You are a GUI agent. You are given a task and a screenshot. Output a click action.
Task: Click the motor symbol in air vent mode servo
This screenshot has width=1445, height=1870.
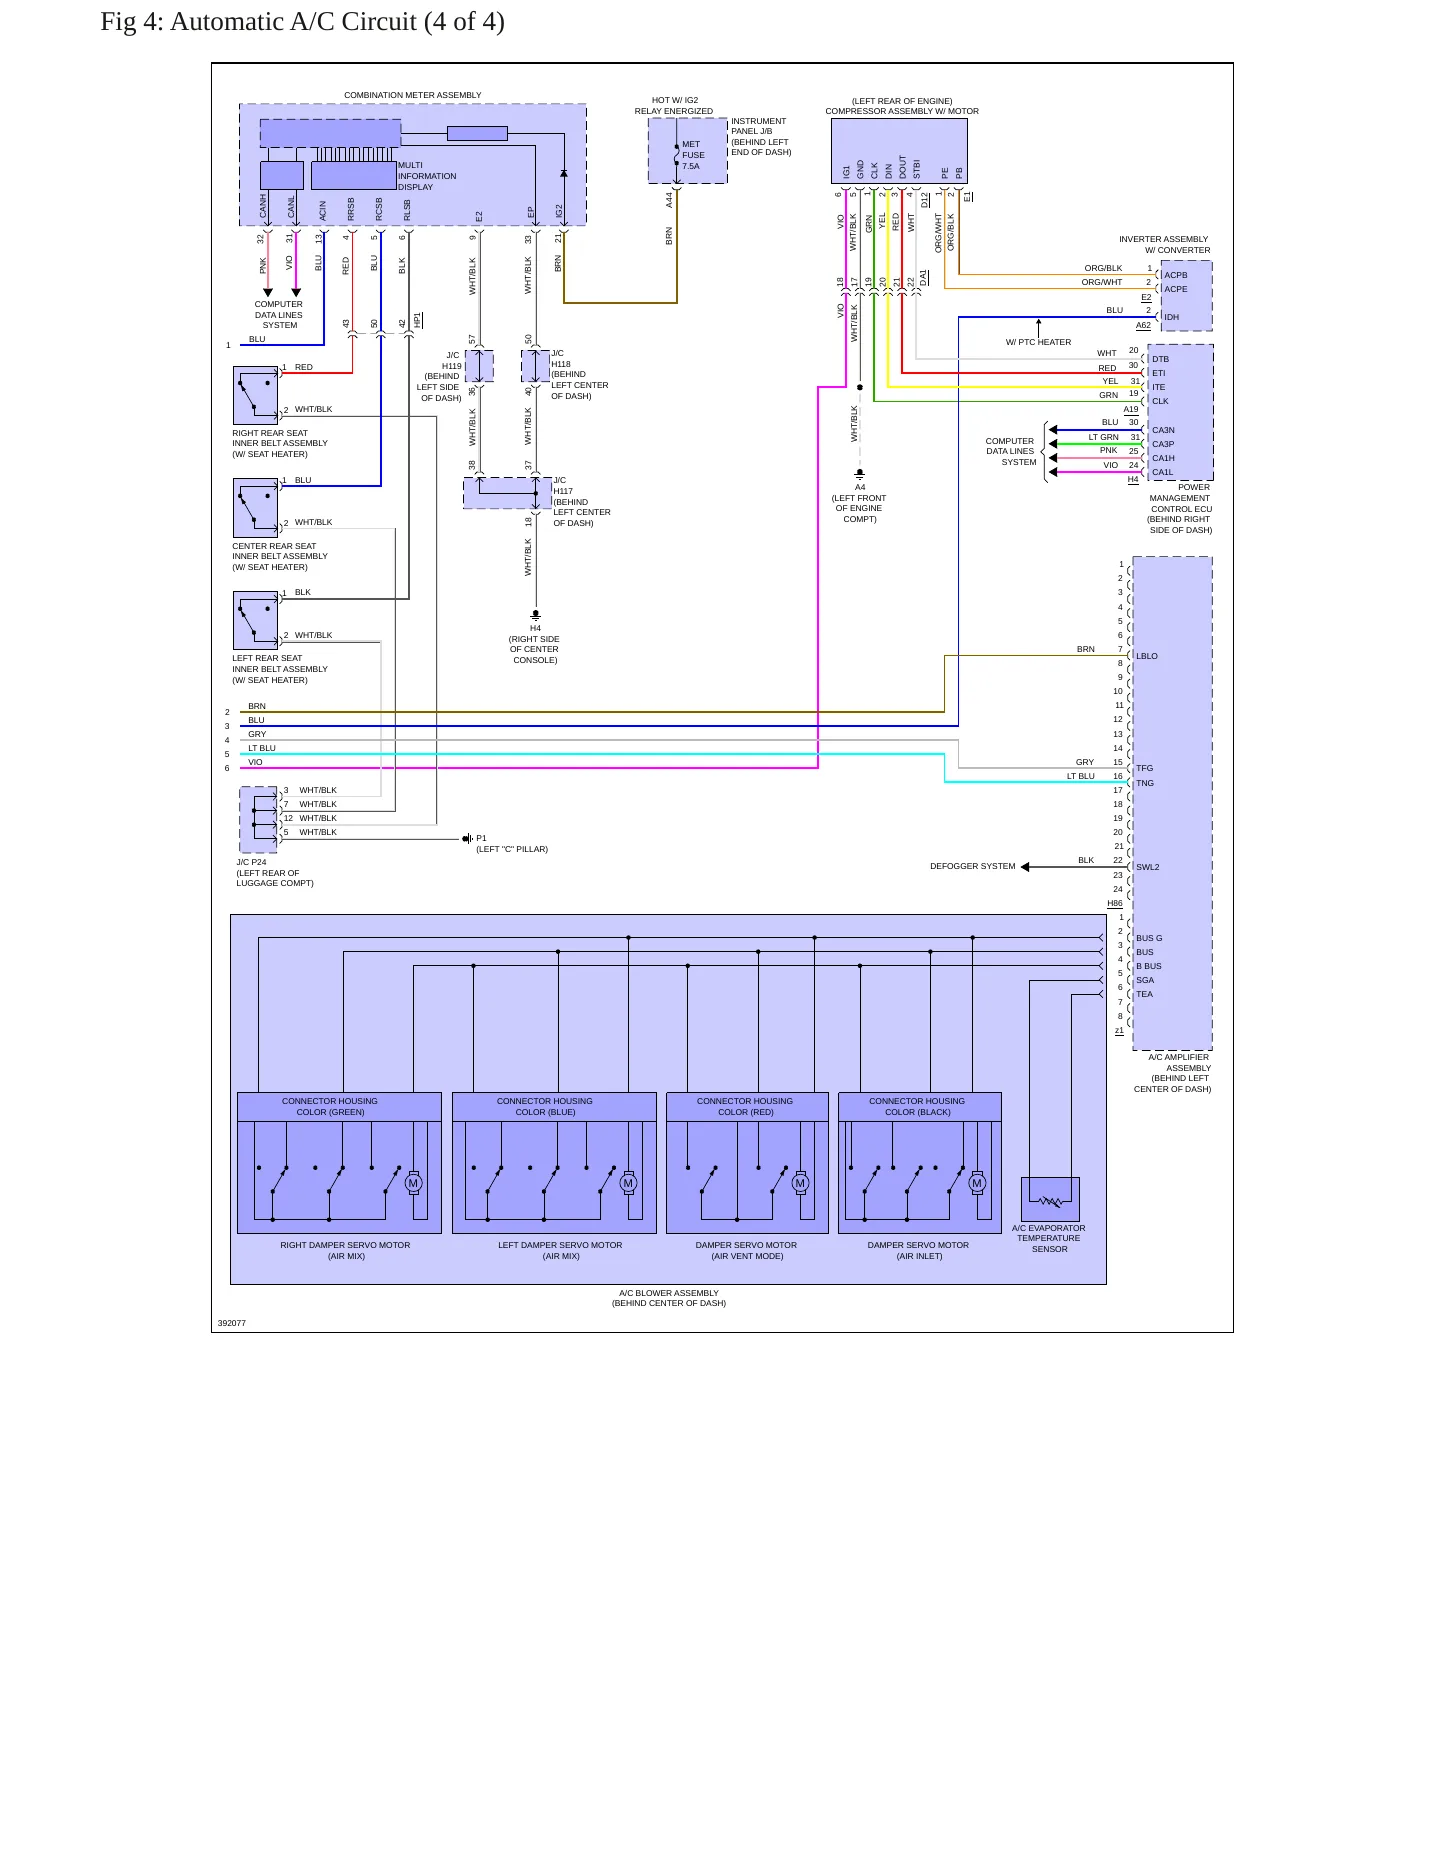800,1183
